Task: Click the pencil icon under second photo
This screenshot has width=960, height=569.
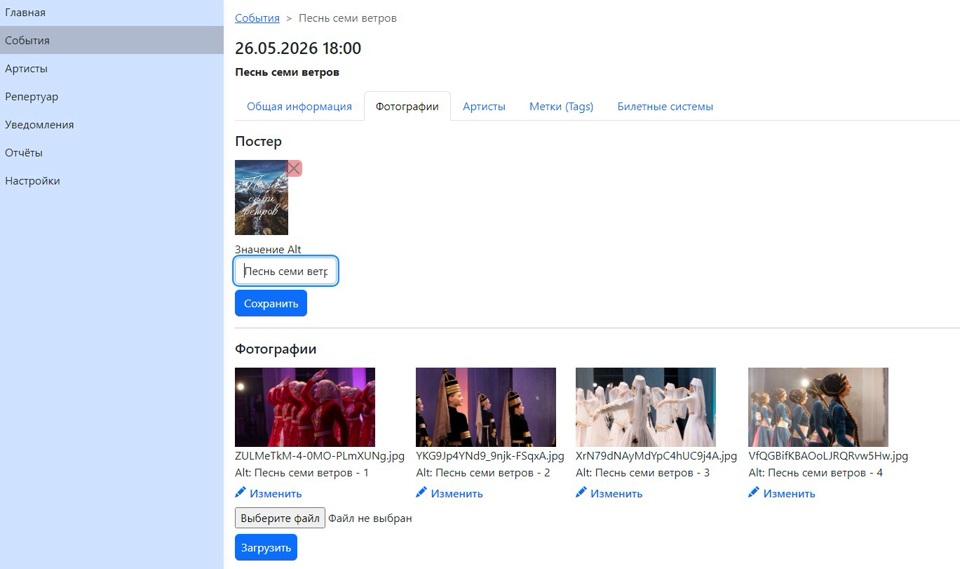Action: (x=422, y=493)
